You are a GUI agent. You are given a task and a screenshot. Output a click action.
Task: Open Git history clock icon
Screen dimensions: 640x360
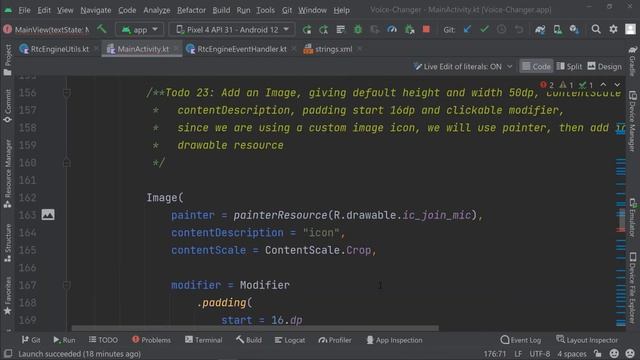point(501,29)
